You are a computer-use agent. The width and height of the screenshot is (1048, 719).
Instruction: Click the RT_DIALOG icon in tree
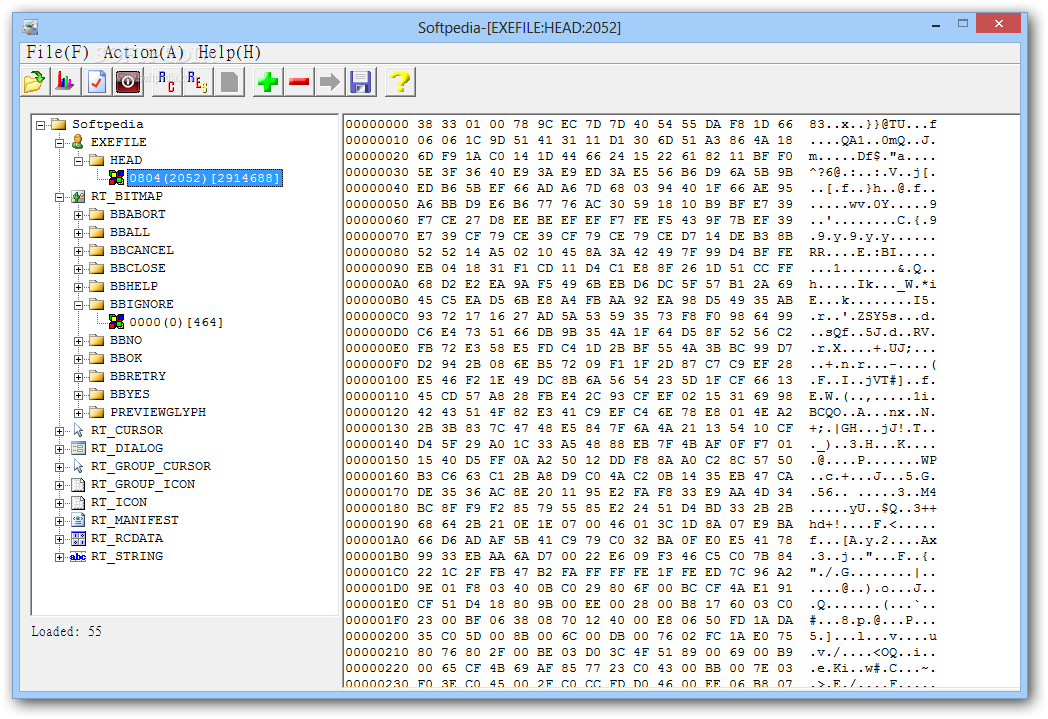pos(78,448)
